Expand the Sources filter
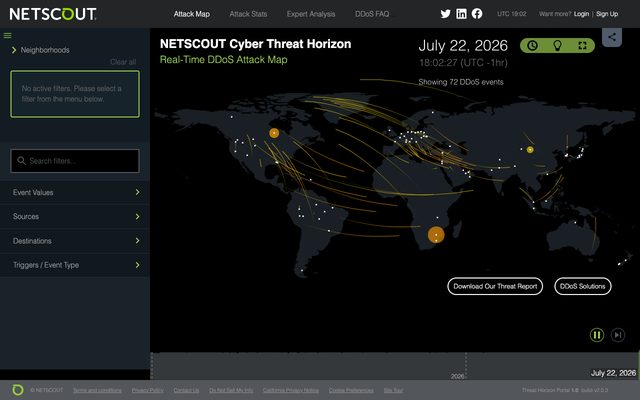This screenshot has height=400, width=640. coord(75,216)
